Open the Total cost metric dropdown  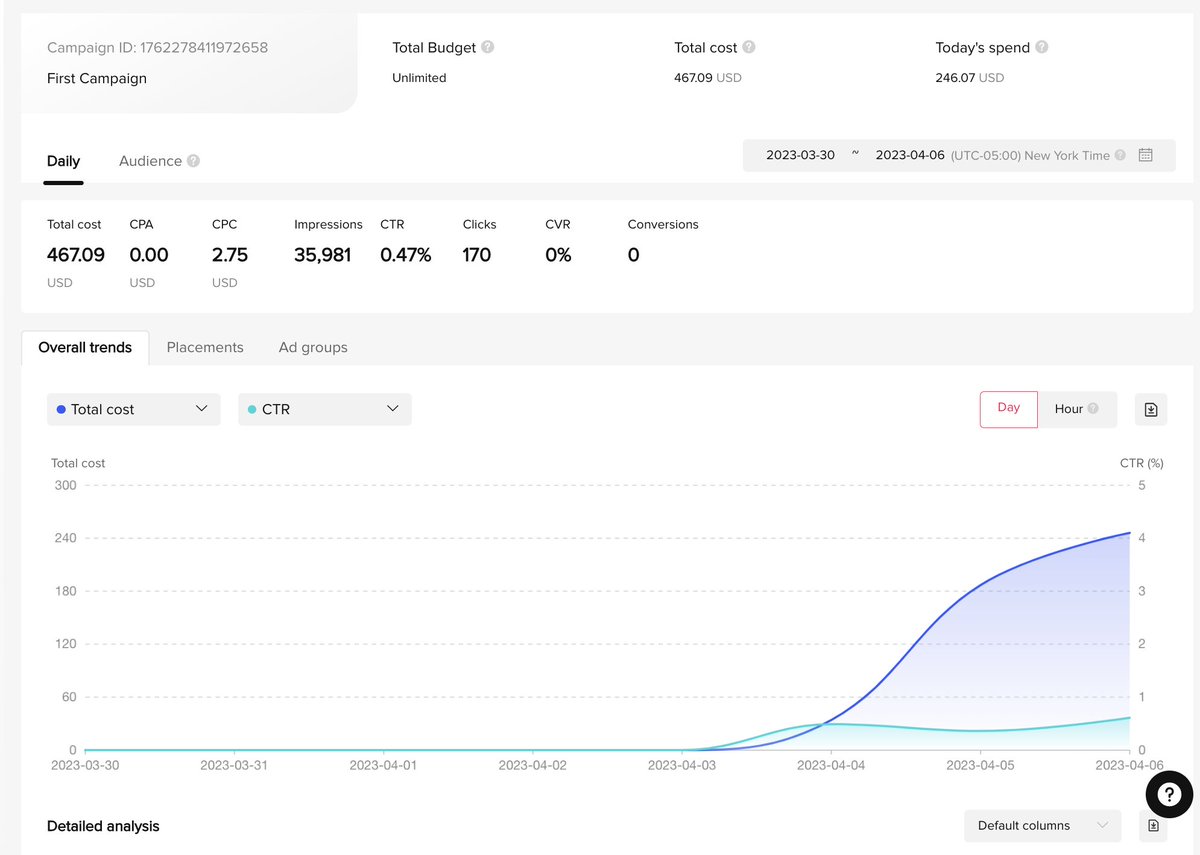click(133, 409)
